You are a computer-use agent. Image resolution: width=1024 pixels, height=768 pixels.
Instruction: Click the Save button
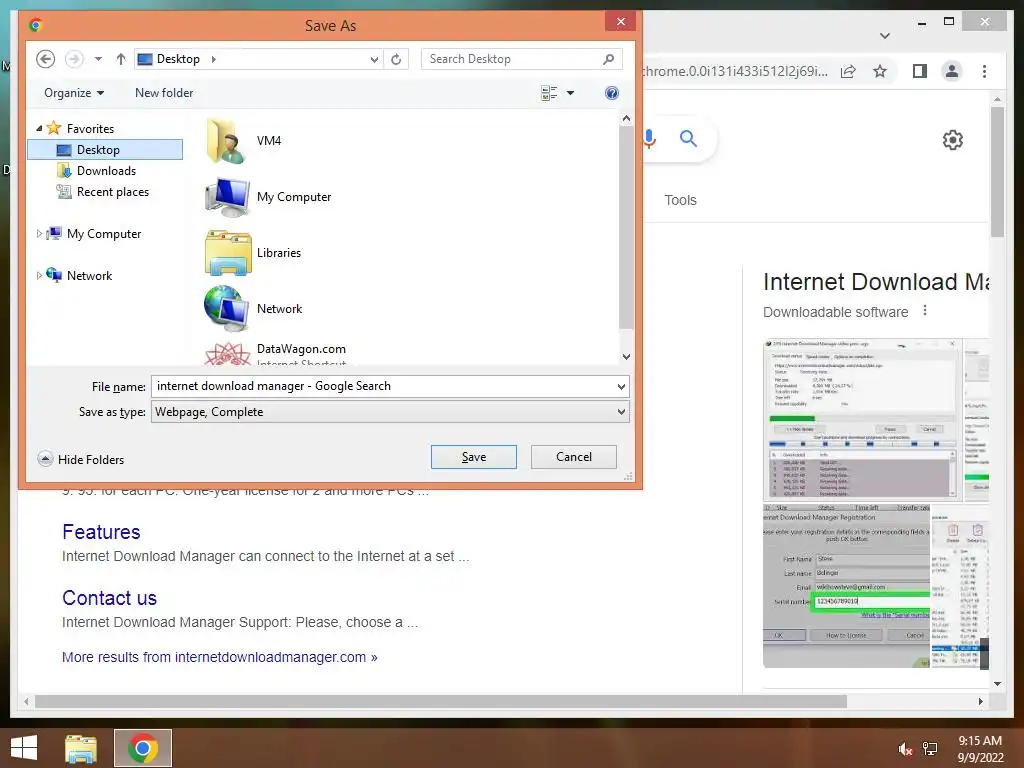[473, 456]
